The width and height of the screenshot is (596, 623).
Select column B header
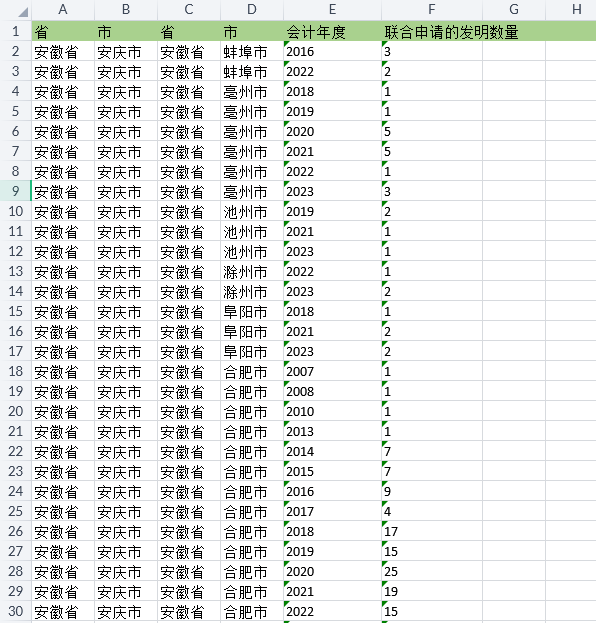click(126, 10)
